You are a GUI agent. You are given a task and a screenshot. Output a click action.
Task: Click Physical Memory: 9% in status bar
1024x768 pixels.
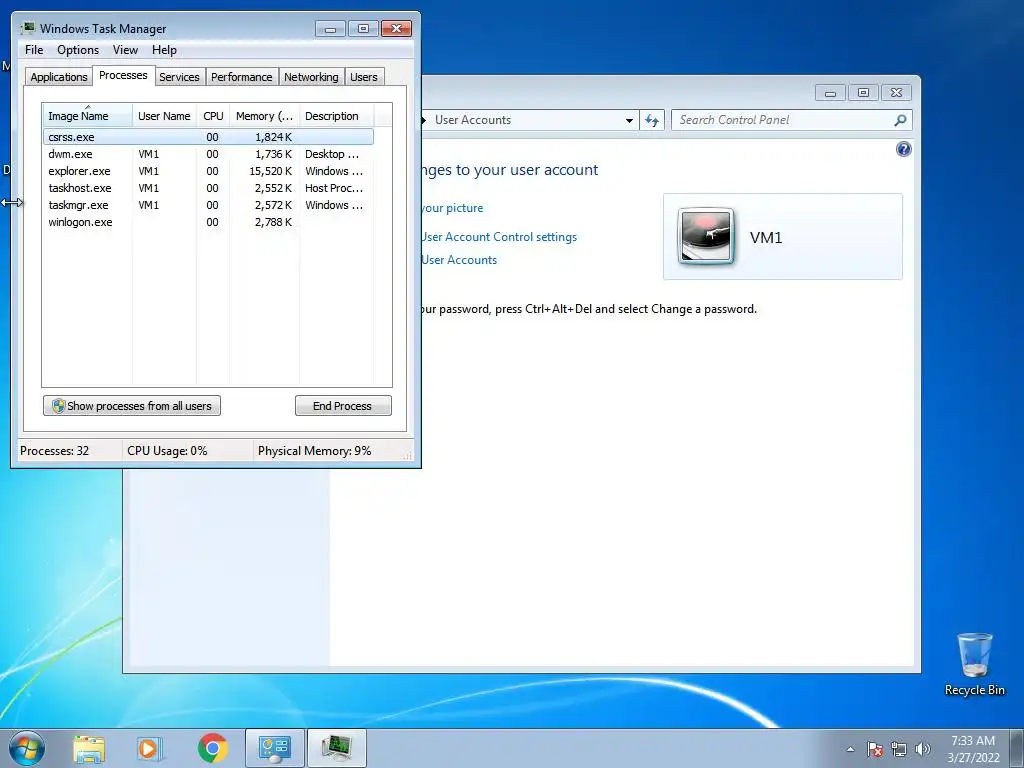tap(314, 451)
